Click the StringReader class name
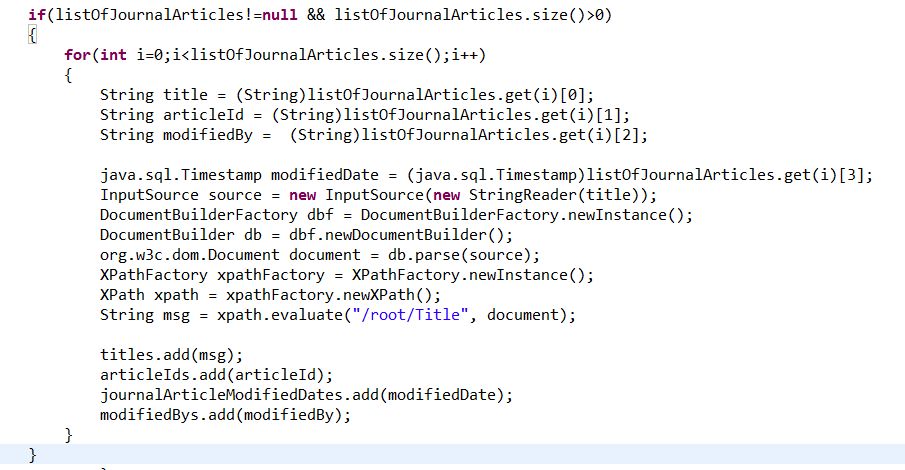The image size is (905, 470). pyautogui.click(x=486, y=195)
